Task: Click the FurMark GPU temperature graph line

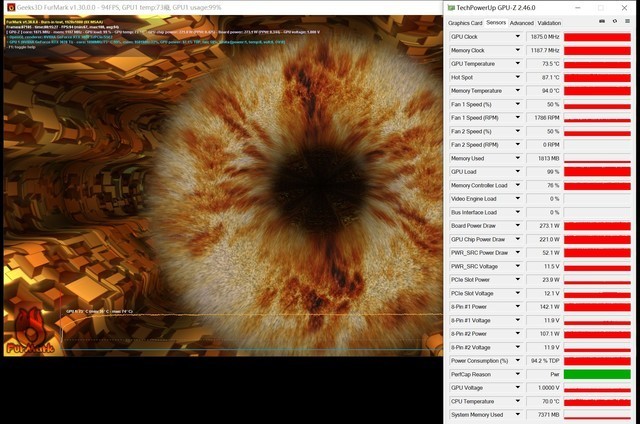Action: click(x=252, y=315)
